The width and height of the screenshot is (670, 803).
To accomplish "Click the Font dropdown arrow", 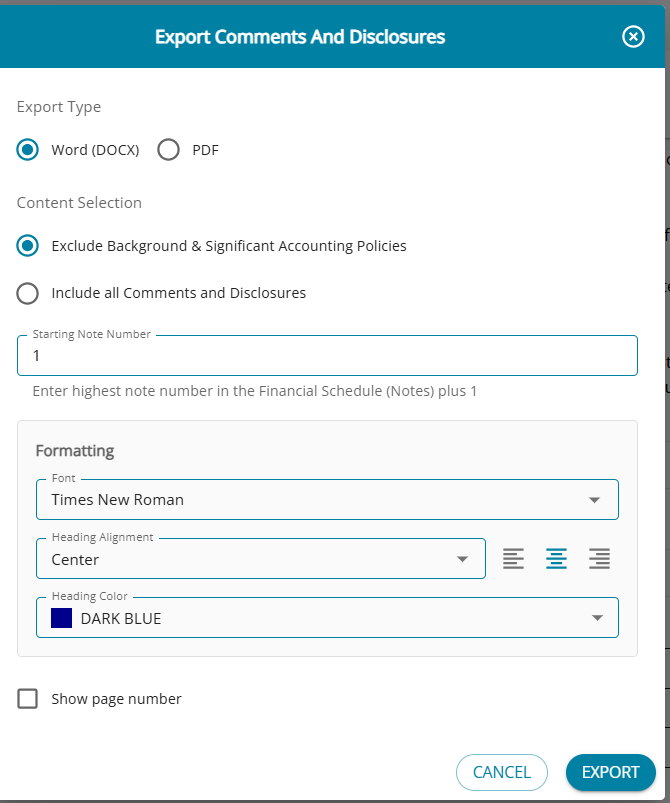I will point(594,500).
